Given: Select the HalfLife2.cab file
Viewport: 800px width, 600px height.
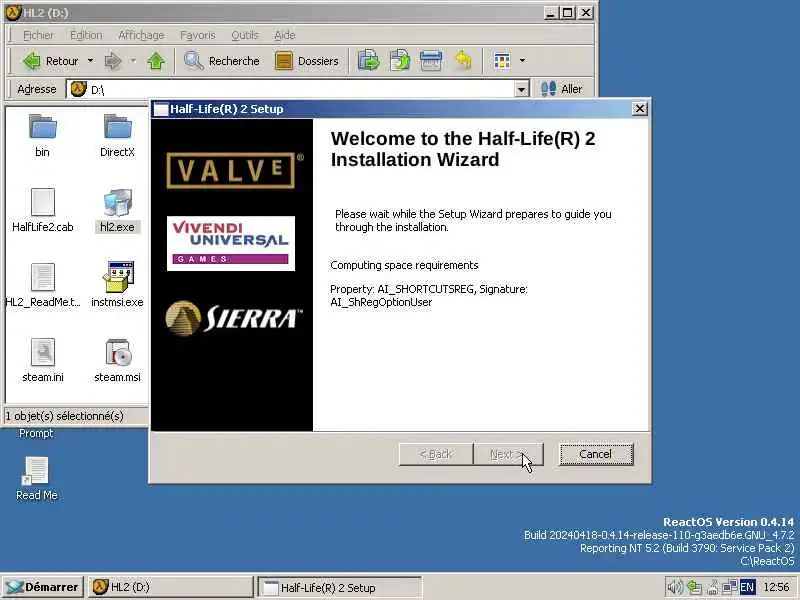Looking at the screenshot, I should point(43,210).
